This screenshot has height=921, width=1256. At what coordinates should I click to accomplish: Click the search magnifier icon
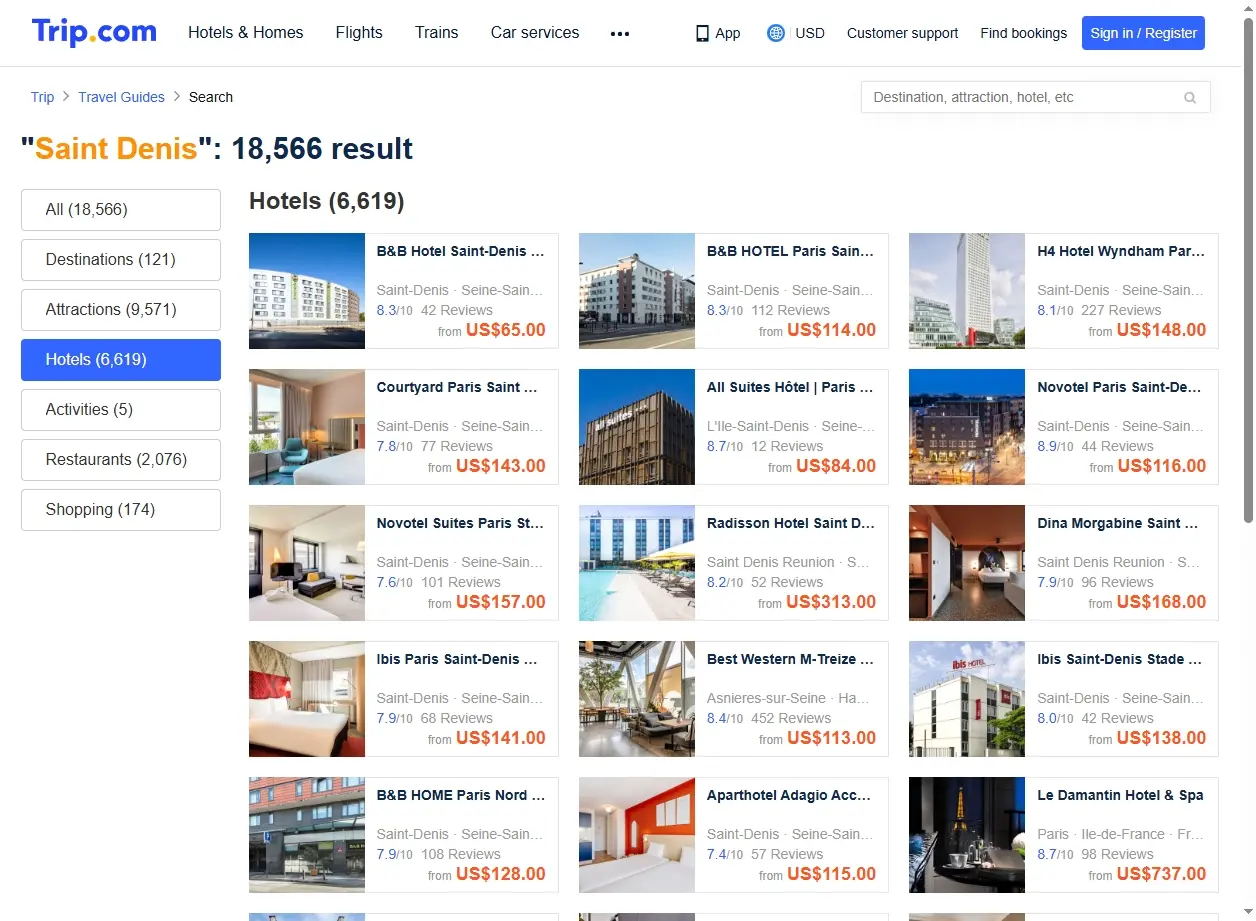coord(1190,97)
